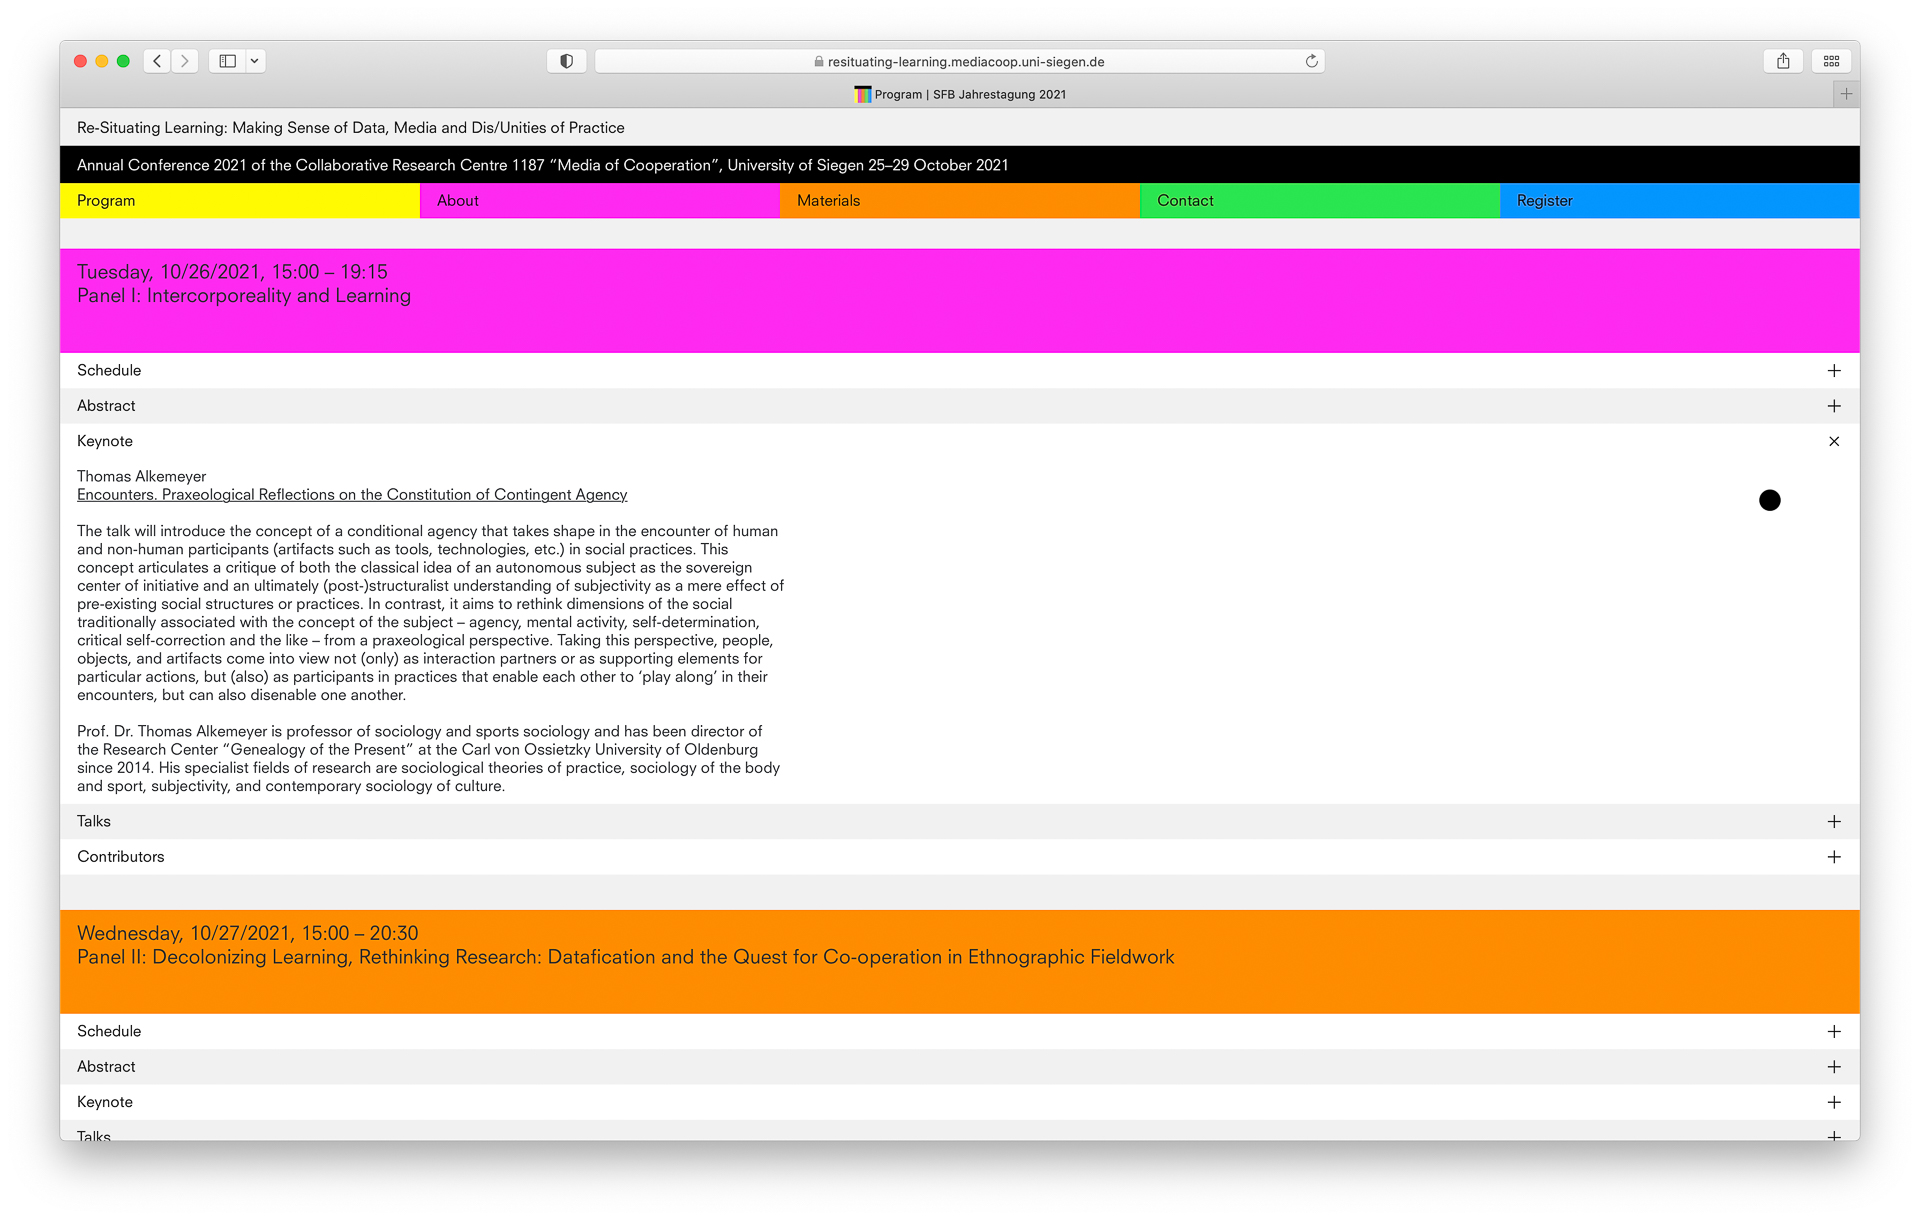The image size is (1920, 1220).
Task: Go forward with Safari forward arrow
Action: (x=185, y=61)
